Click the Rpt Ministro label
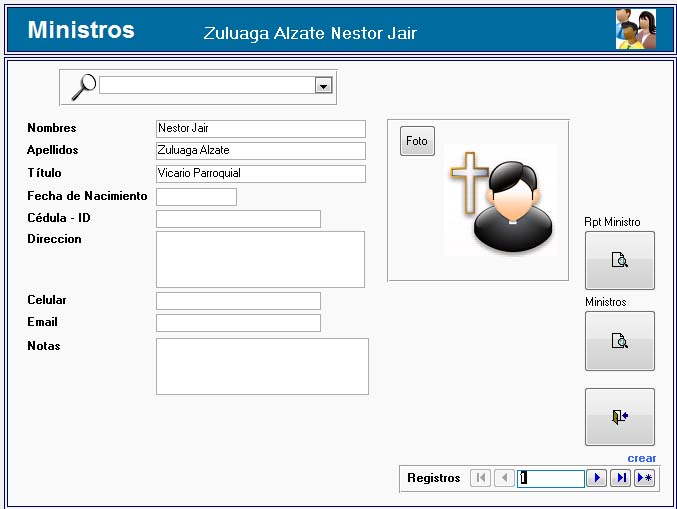The height and width of the screenshot is (509, 677). click(612, 222)
